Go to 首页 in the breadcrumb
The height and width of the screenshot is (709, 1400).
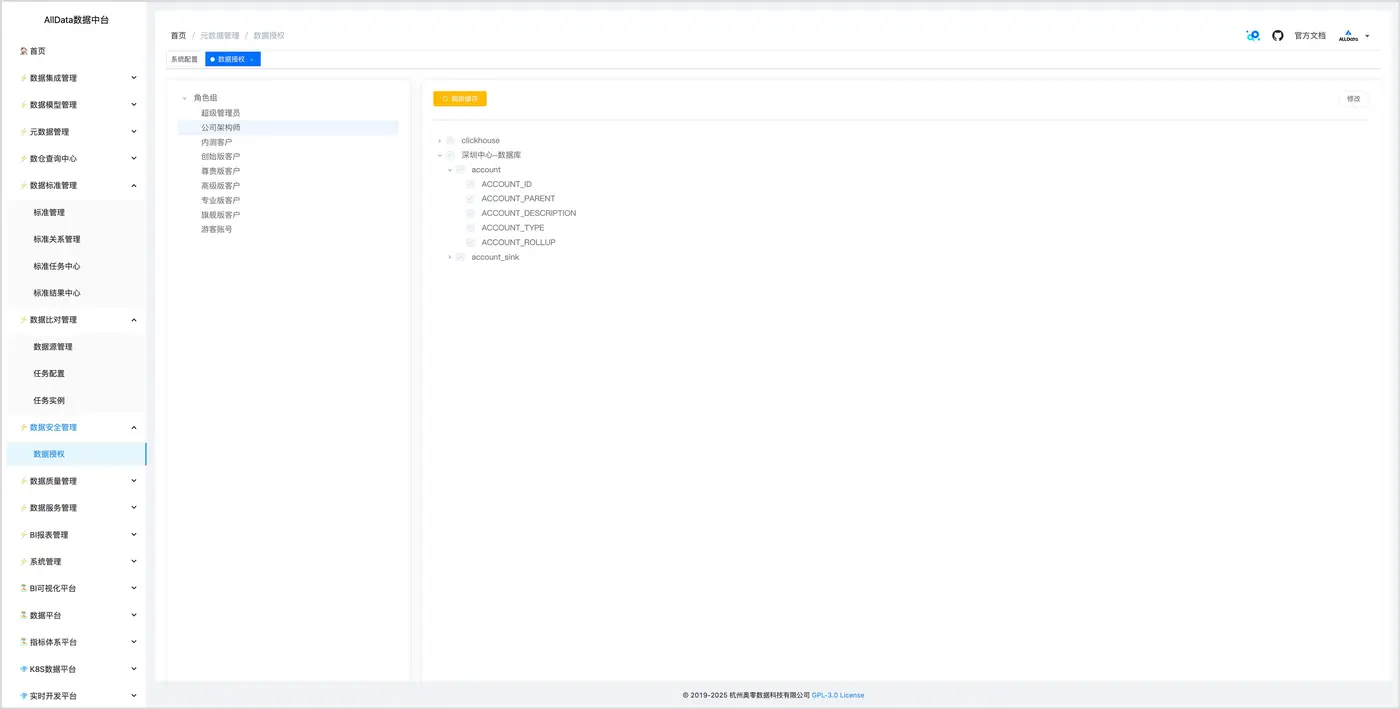pyautogui.click(x=178, y=36)
